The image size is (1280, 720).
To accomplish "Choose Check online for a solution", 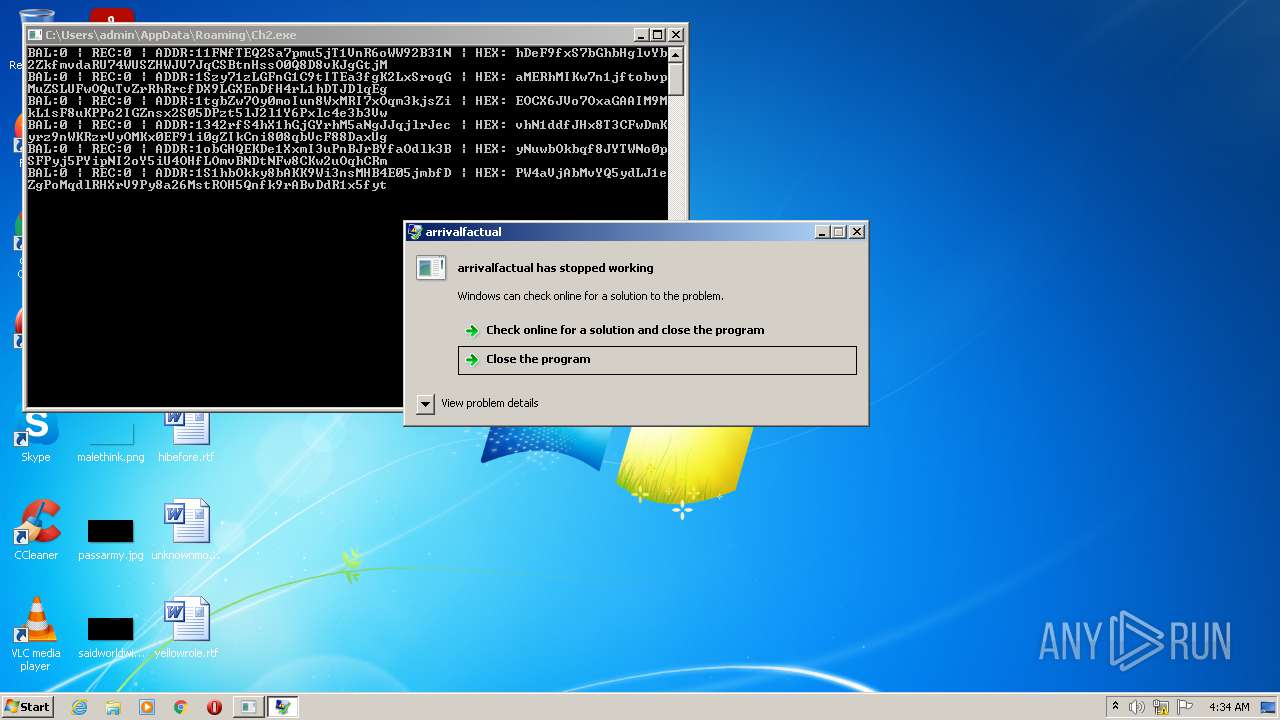I will tap(625, 330).
